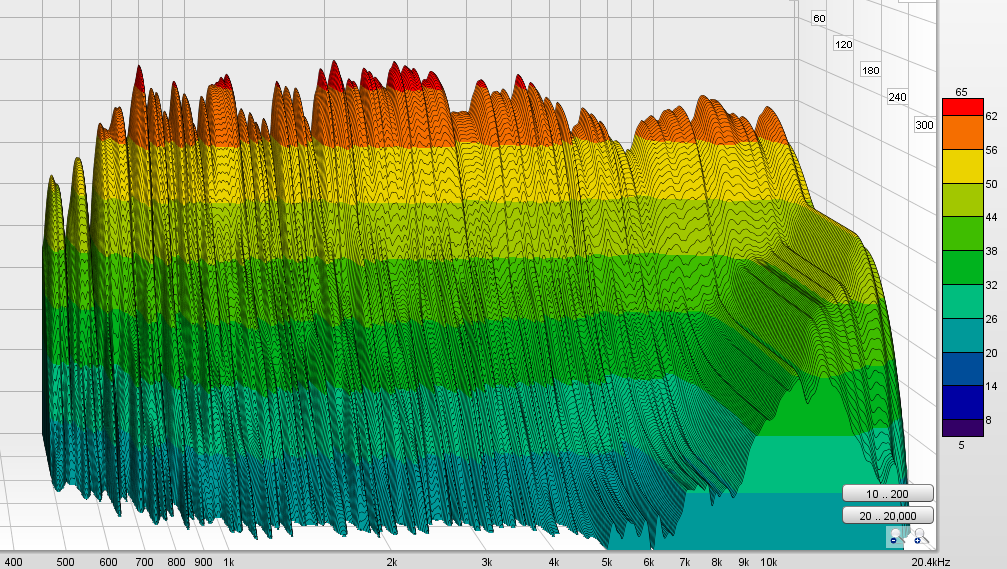Click the 800 frequency axis label
1007x569 pixels.
[176, 562]
